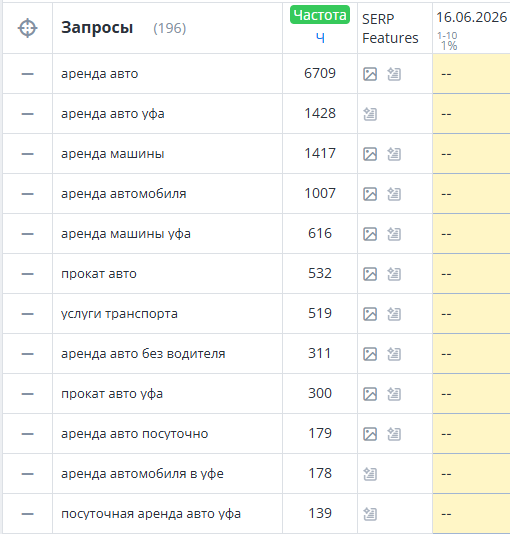Select the query аренда авто
Screen dimensions: 510x534
click(x=99, y=74)
